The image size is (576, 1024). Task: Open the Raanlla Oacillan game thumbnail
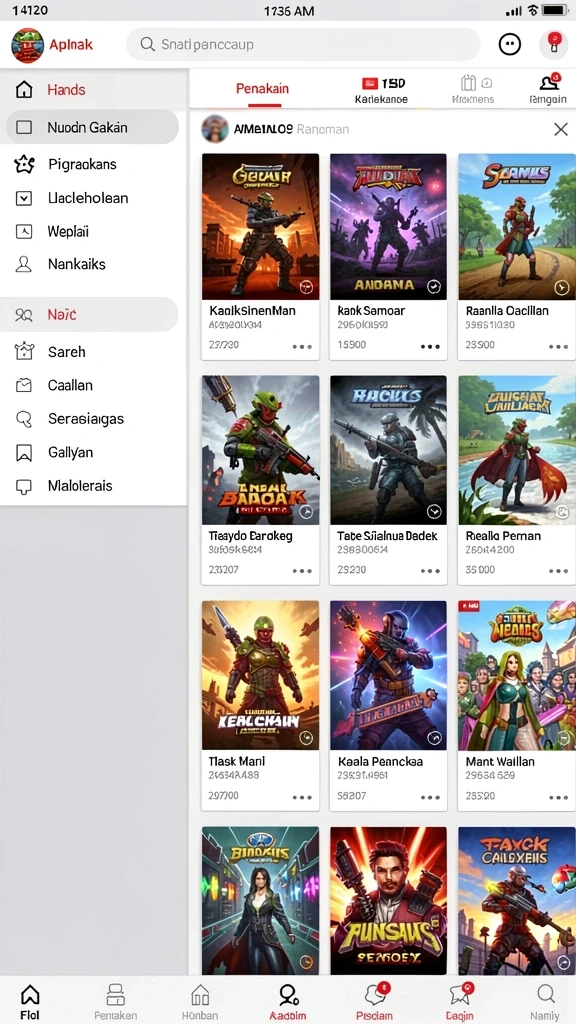pyautogui.click(x=517, y=227)
